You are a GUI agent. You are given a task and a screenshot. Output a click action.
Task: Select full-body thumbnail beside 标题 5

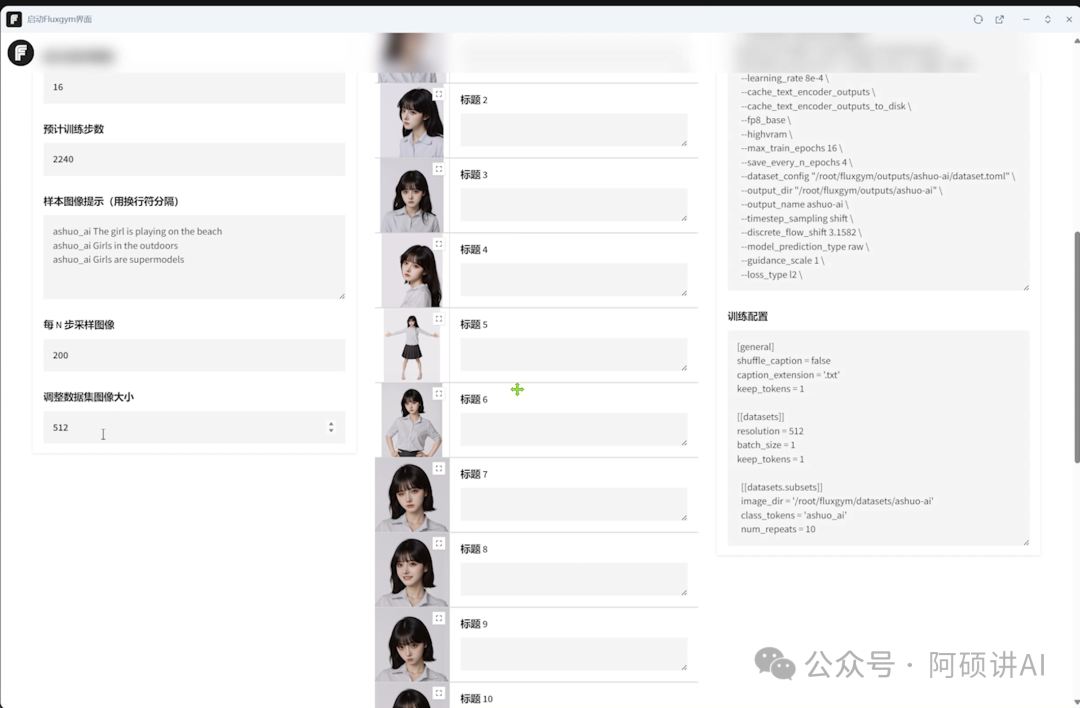point(412,346)
